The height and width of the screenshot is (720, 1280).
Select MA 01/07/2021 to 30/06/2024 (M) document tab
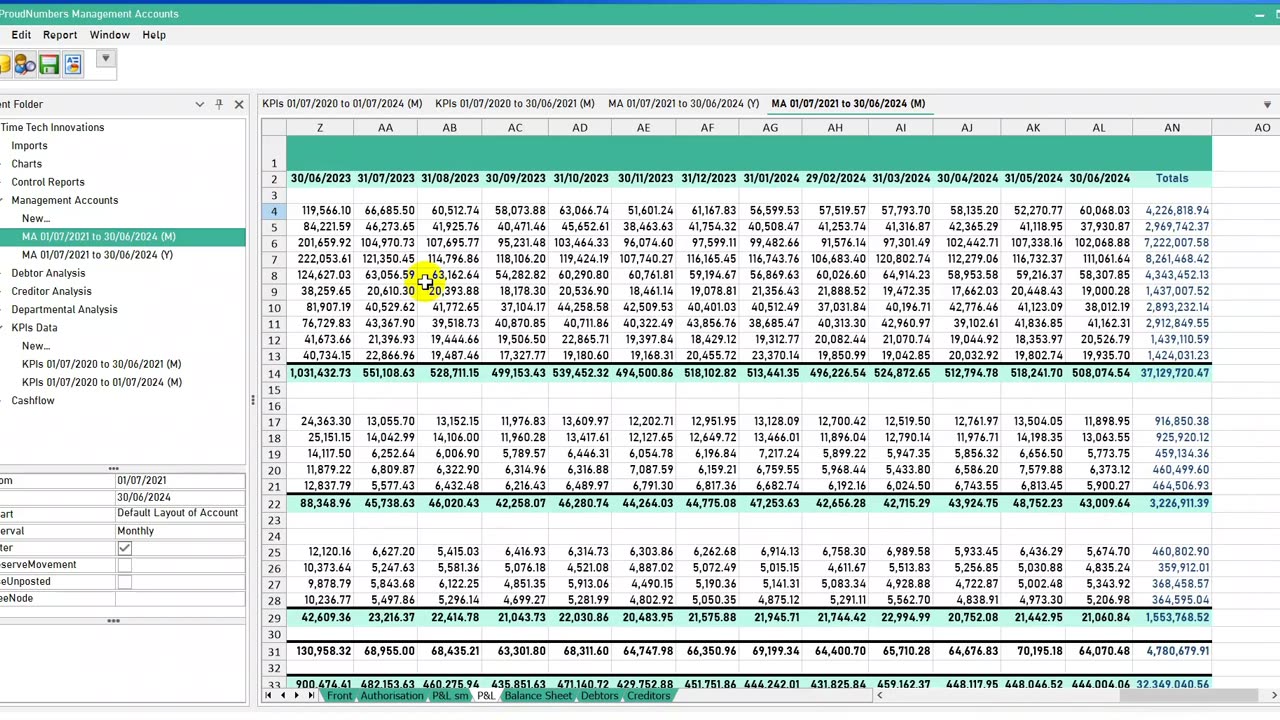[x=848, y=103]
